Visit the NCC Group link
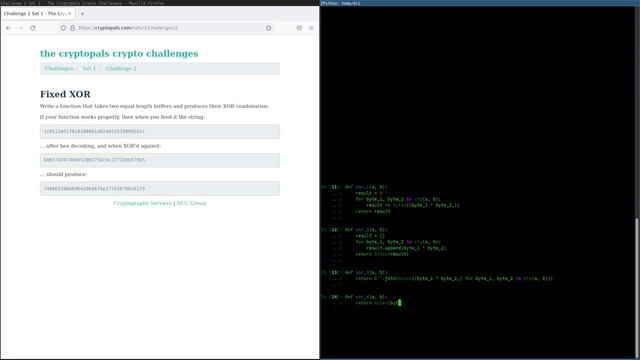The height and width of the screenshot is (360, 640). [x=192, y=203]
